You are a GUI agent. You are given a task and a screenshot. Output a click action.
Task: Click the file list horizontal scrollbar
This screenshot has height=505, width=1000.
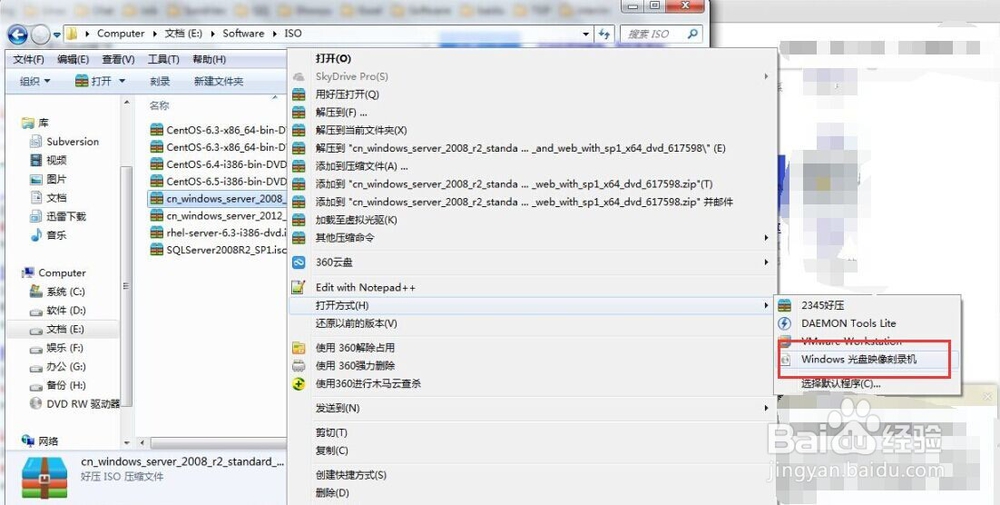(217, 442)
